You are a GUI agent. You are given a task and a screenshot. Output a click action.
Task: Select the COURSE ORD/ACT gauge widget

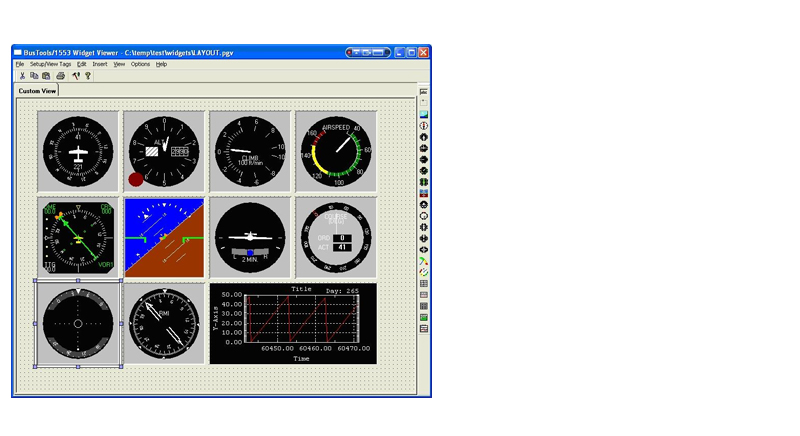(x=336, y=238)
